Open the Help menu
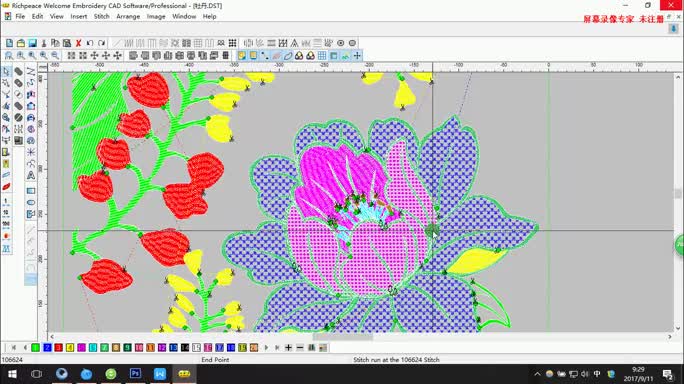 [x=209, y=16]
